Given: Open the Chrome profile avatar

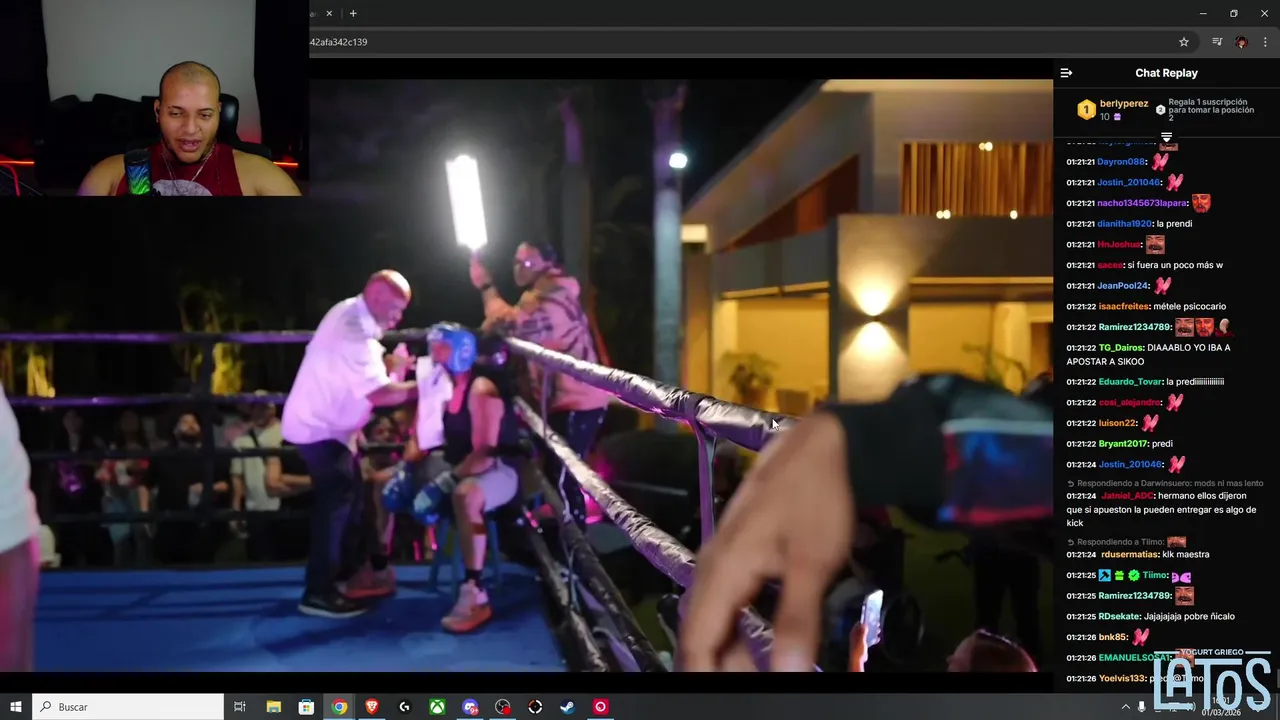Looking at the screenshot, I should click(1241, 42).
